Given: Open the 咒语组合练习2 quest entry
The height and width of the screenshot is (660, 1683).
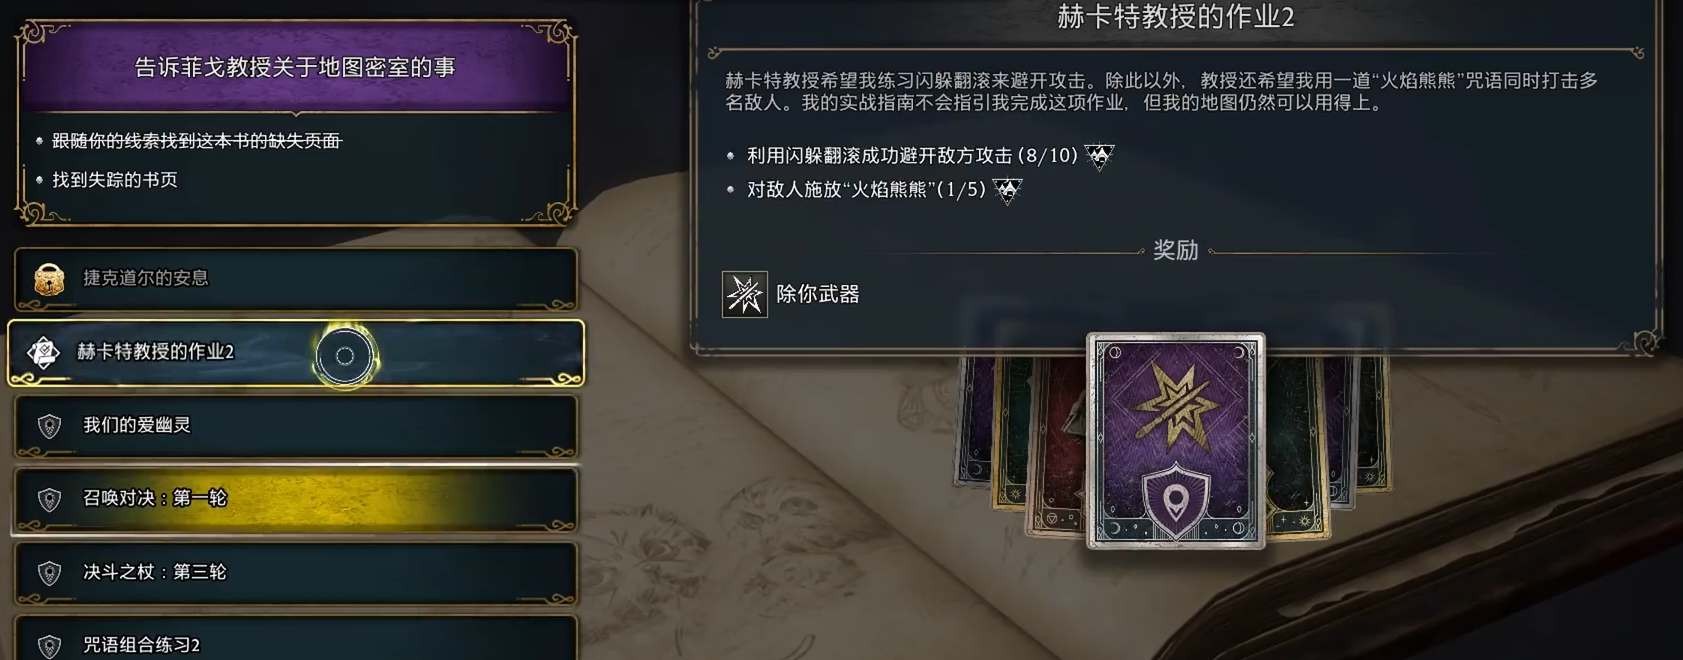Looking at the screenshot, I should pyautogui.click(x=296, y=640).
